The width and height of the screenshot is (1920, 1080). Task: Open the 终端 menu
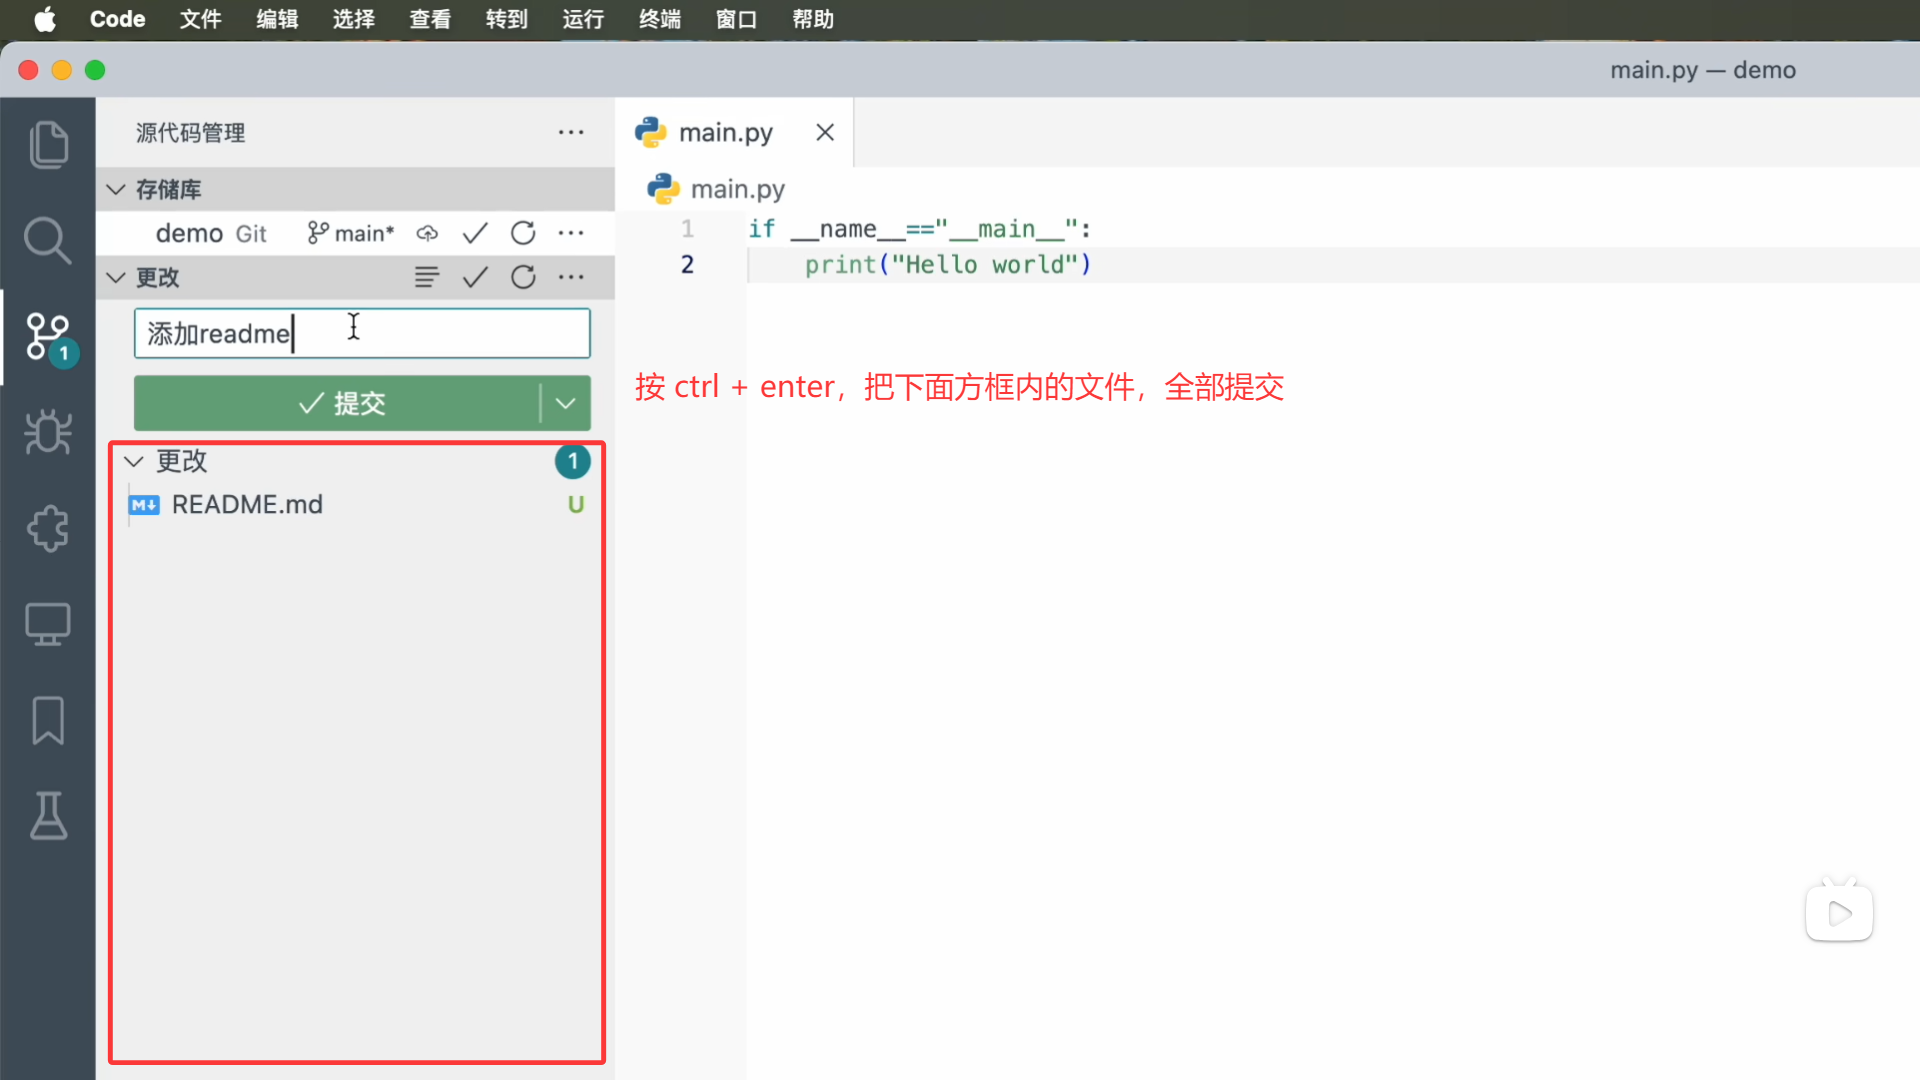tap(659, 19)
